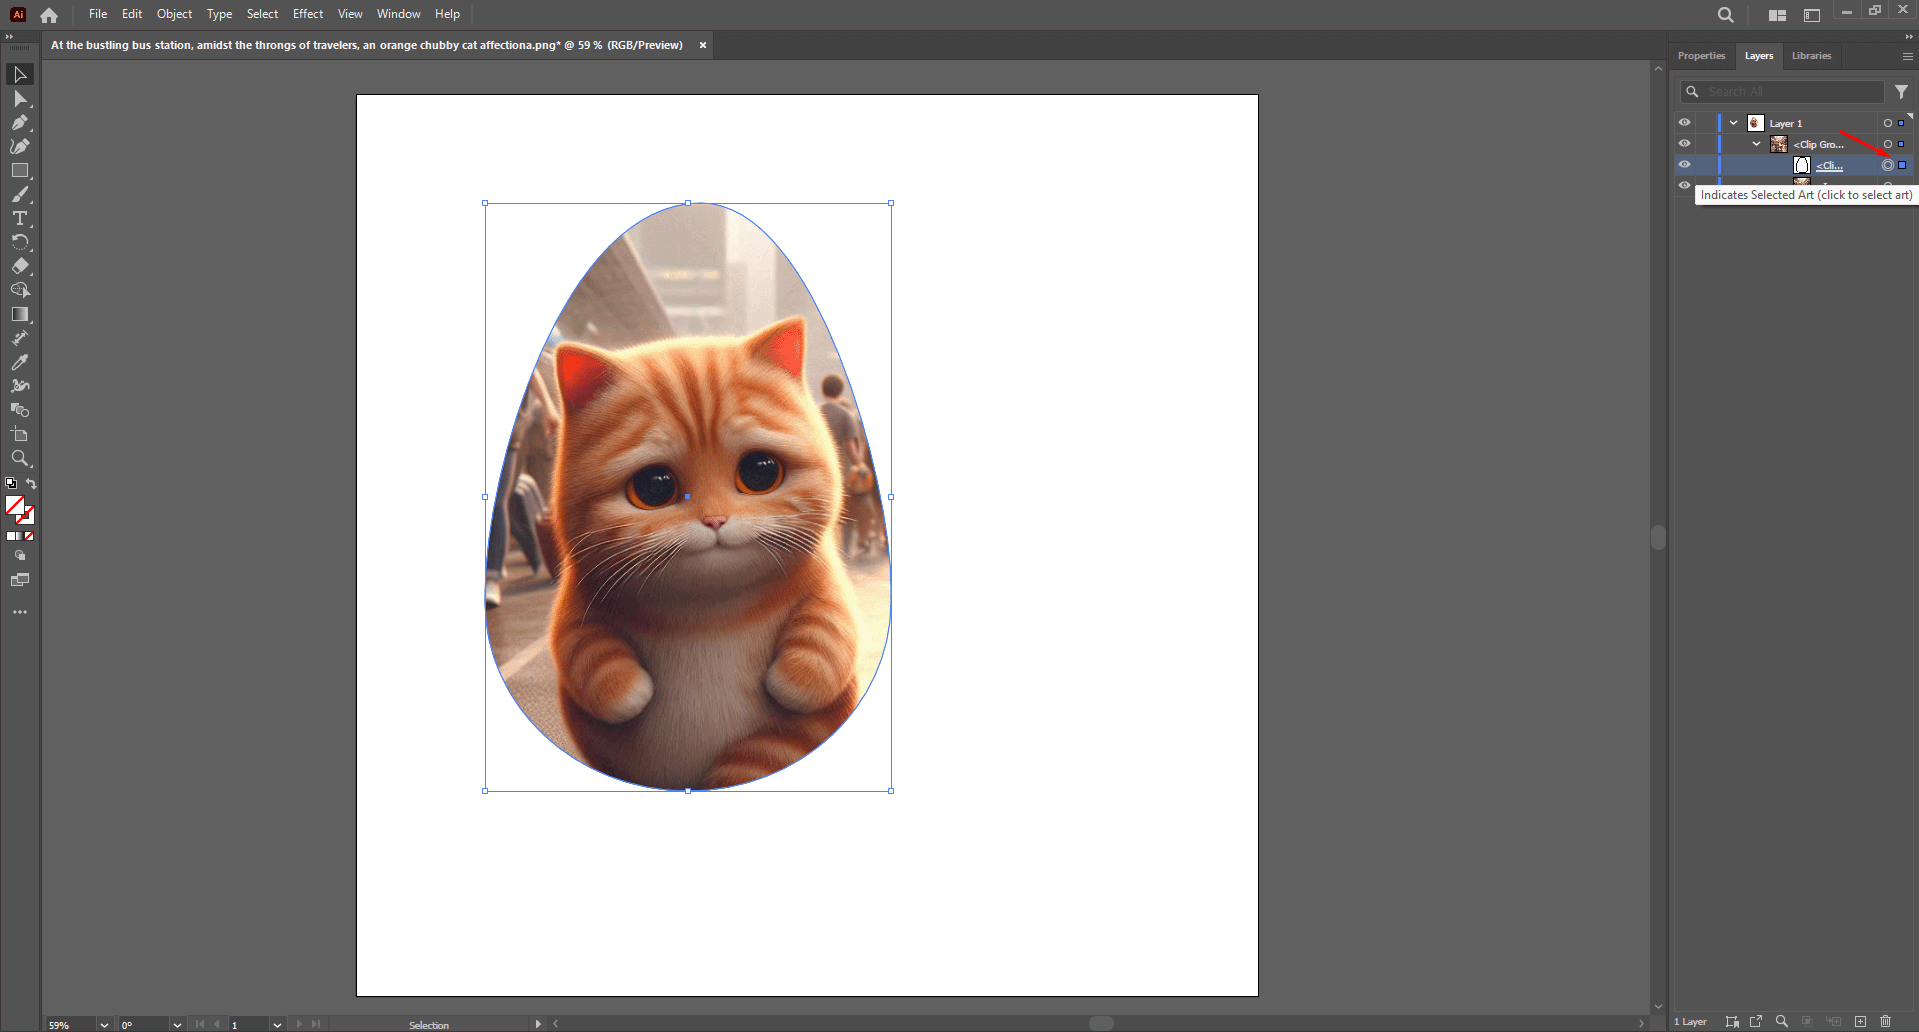1919x1032 pixels.
Task: Click the selected-art target circle on the clipping path
Action: (x=1886, y=165)
